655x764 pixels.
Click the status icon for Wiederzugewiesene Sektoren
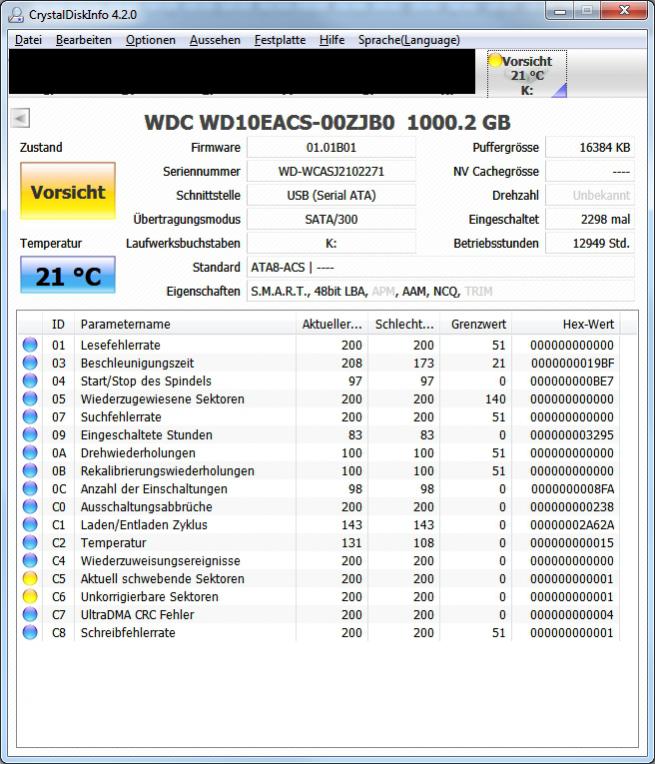[30, 399]
